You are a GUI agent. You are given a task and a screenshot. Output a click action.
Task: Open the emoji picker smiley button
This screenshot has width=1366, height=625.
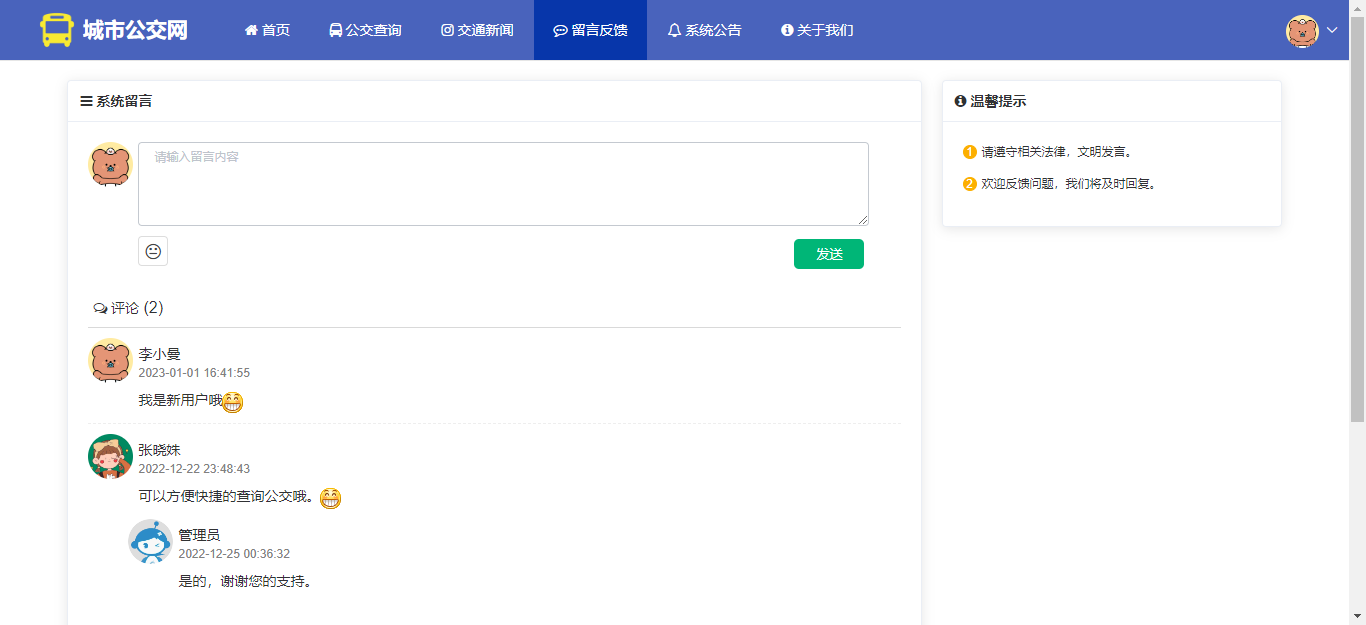[153, 251]
